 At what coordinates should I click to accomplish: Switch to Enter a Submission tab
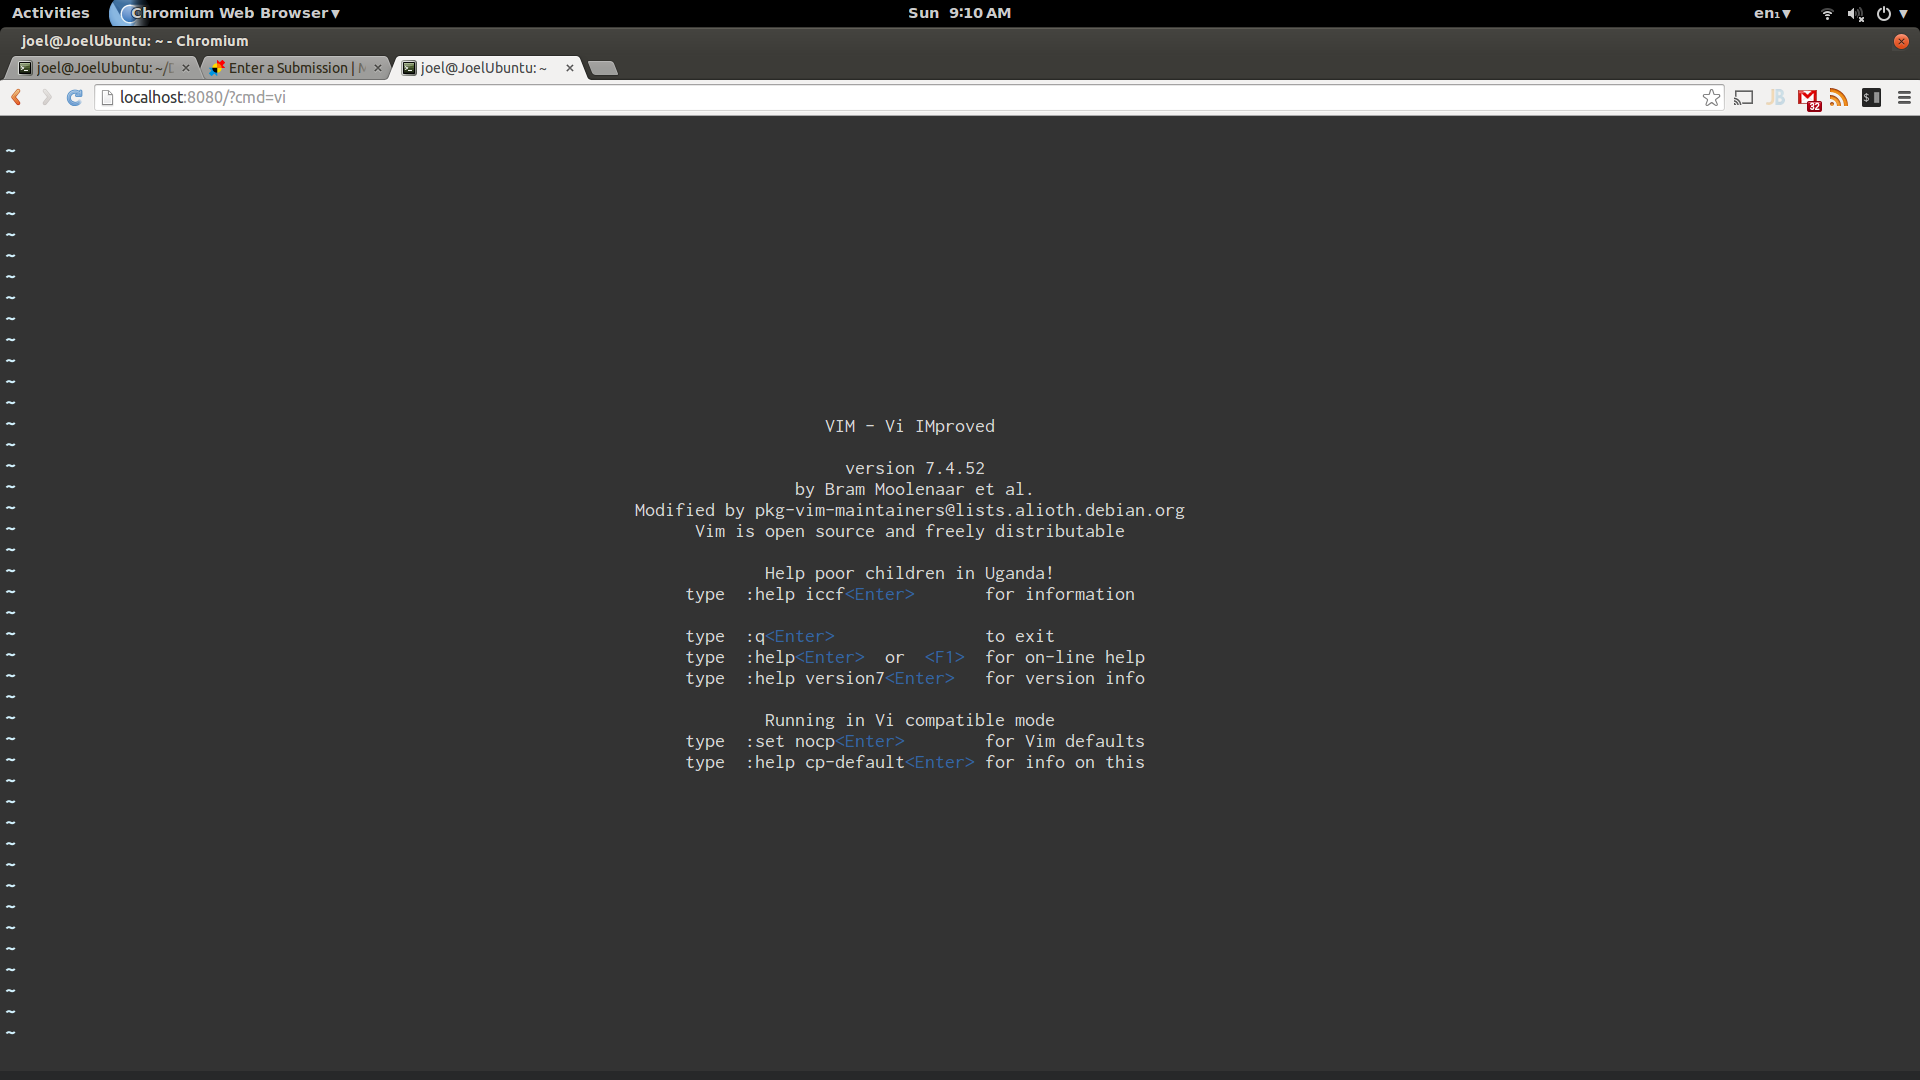[x=288, y=68]
